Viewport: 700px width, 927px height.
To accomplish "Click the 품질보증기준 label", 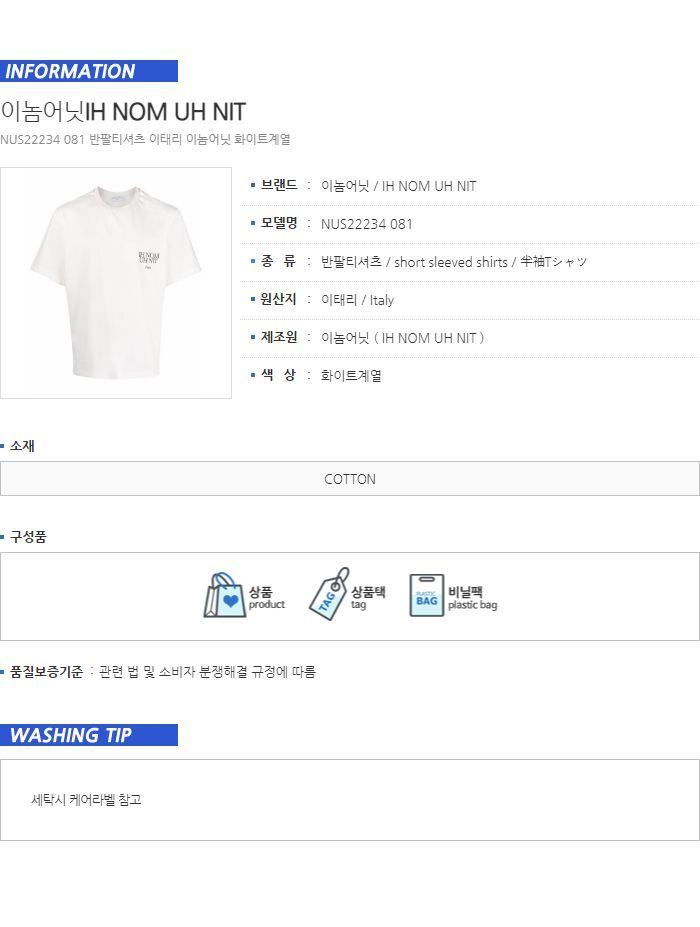I will point(46,672).
